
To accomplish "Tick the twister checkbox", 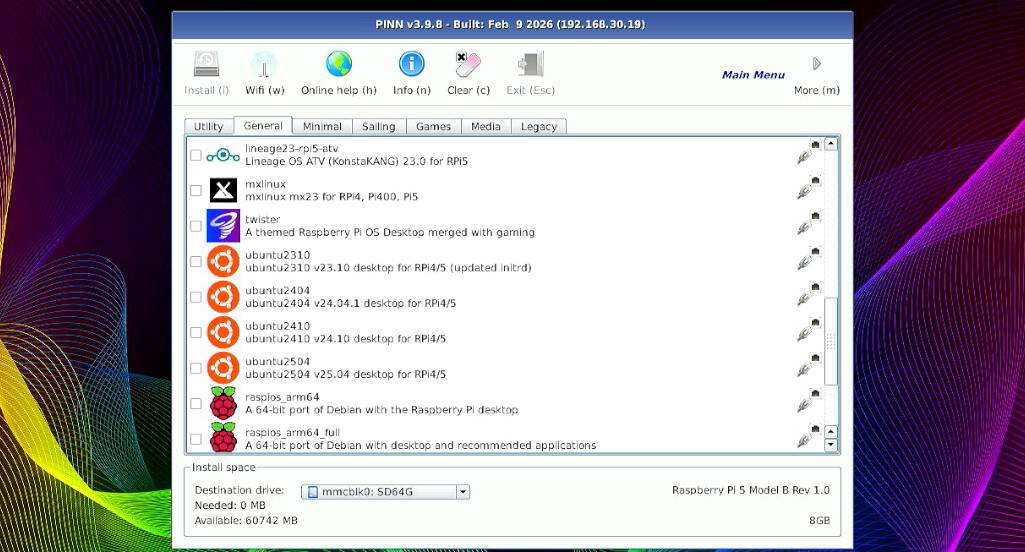I will click(x=195, y=226).
